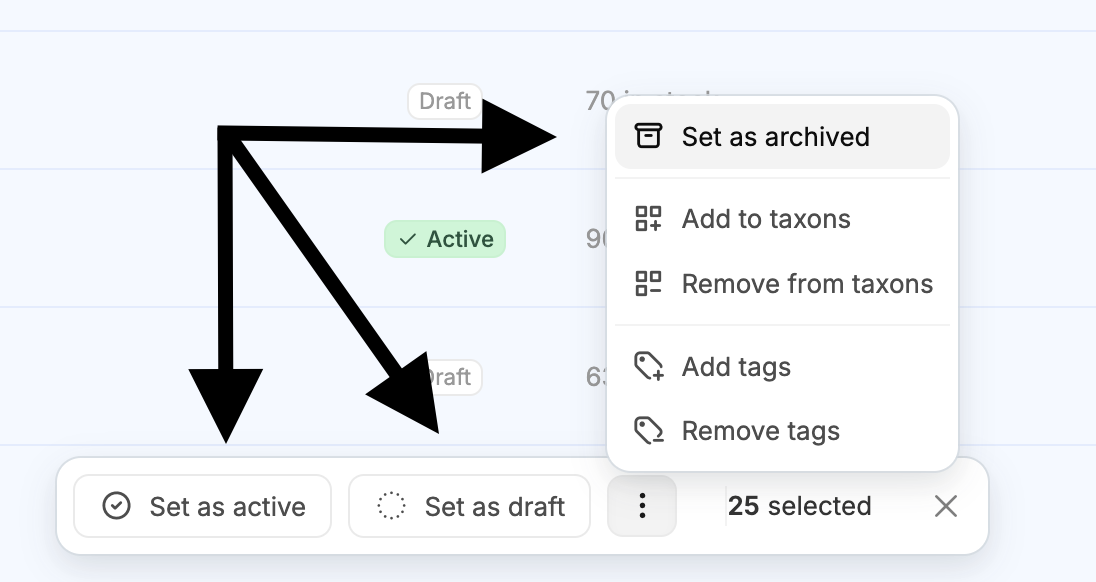Dismiss the selection with the X icon

(x=946, y=506)
